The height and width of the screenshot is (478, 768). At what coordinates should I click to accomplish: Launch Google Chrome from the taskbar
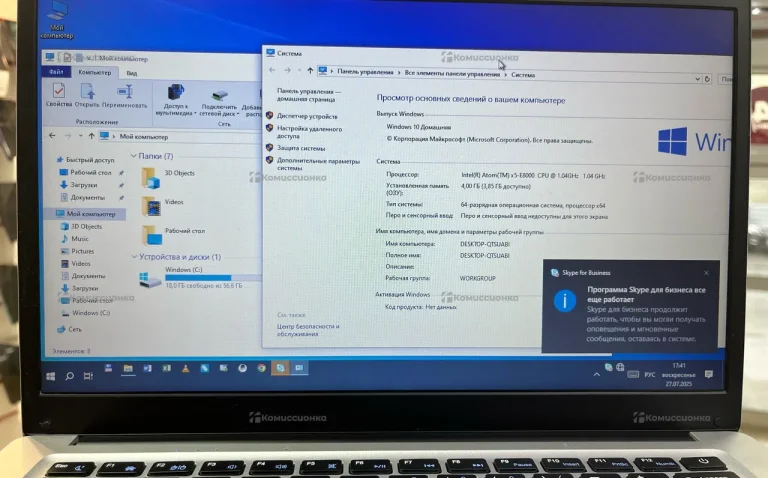[x=262, y=368]
